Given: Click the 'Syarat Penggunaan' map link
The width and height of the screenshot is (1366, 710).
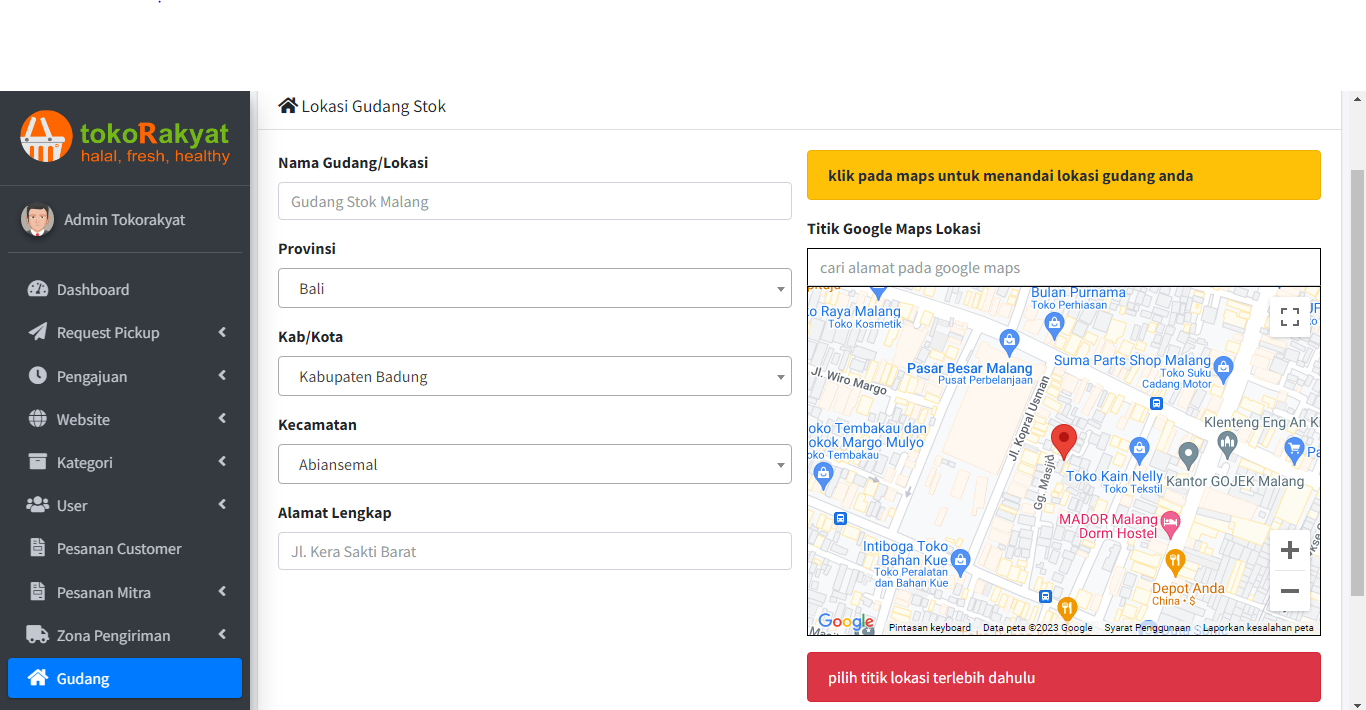Looking at the screenshot, I should 1147,628.
